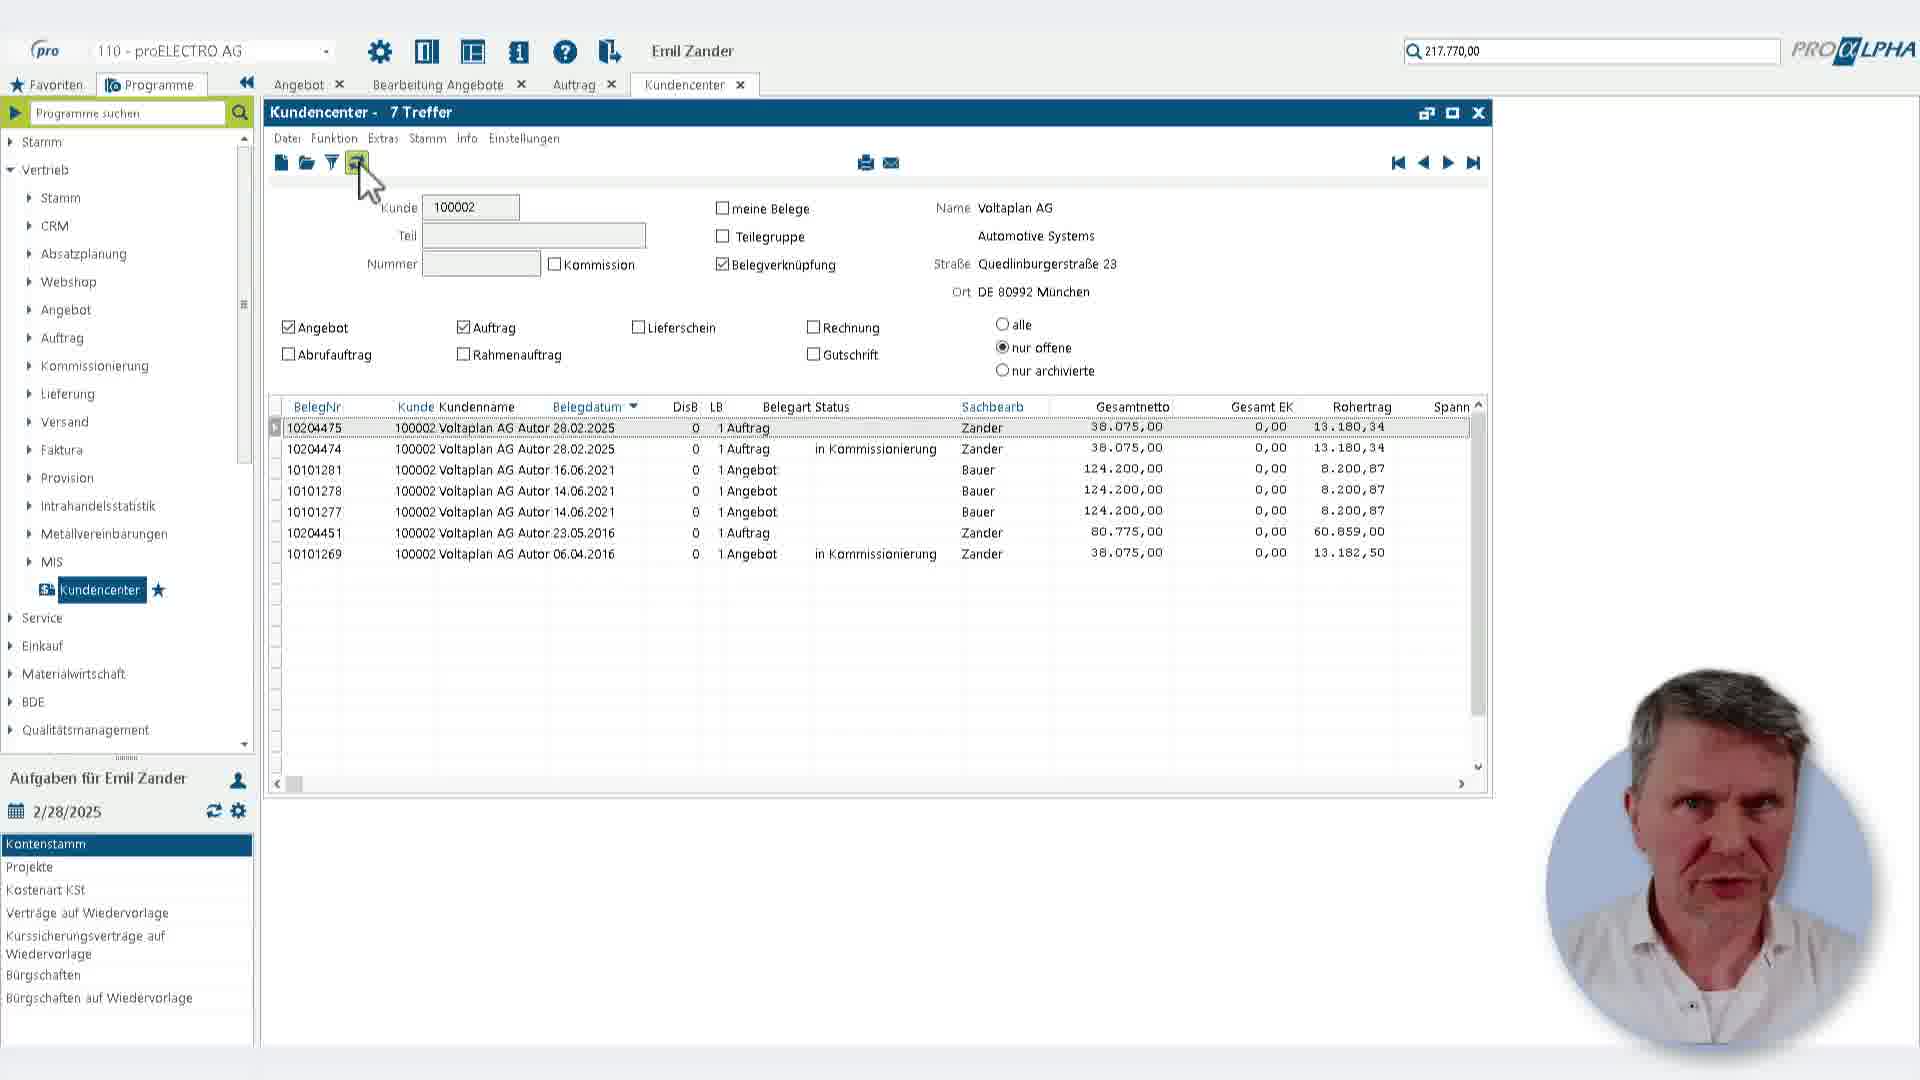Open Kontenstamm in the task list

pos(126,844)
